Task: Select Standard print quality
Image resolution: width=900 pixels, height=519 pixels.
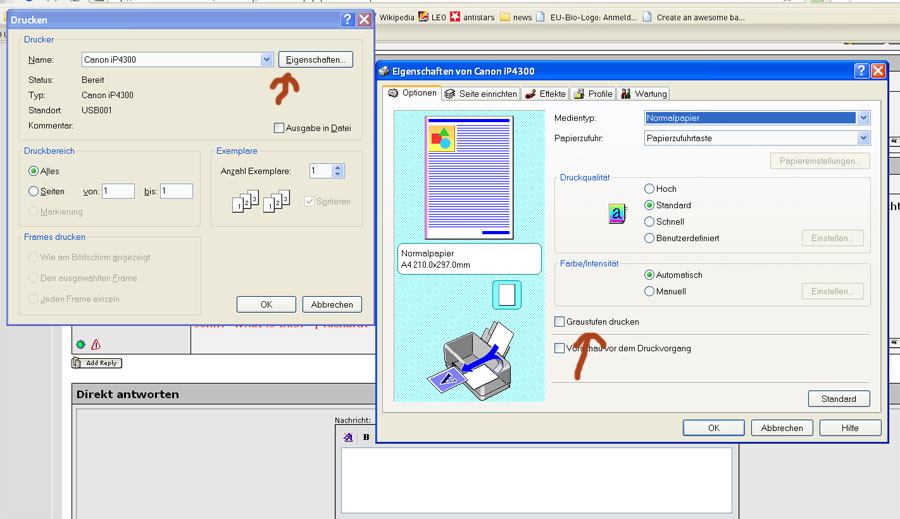Action: coord(649,205)
